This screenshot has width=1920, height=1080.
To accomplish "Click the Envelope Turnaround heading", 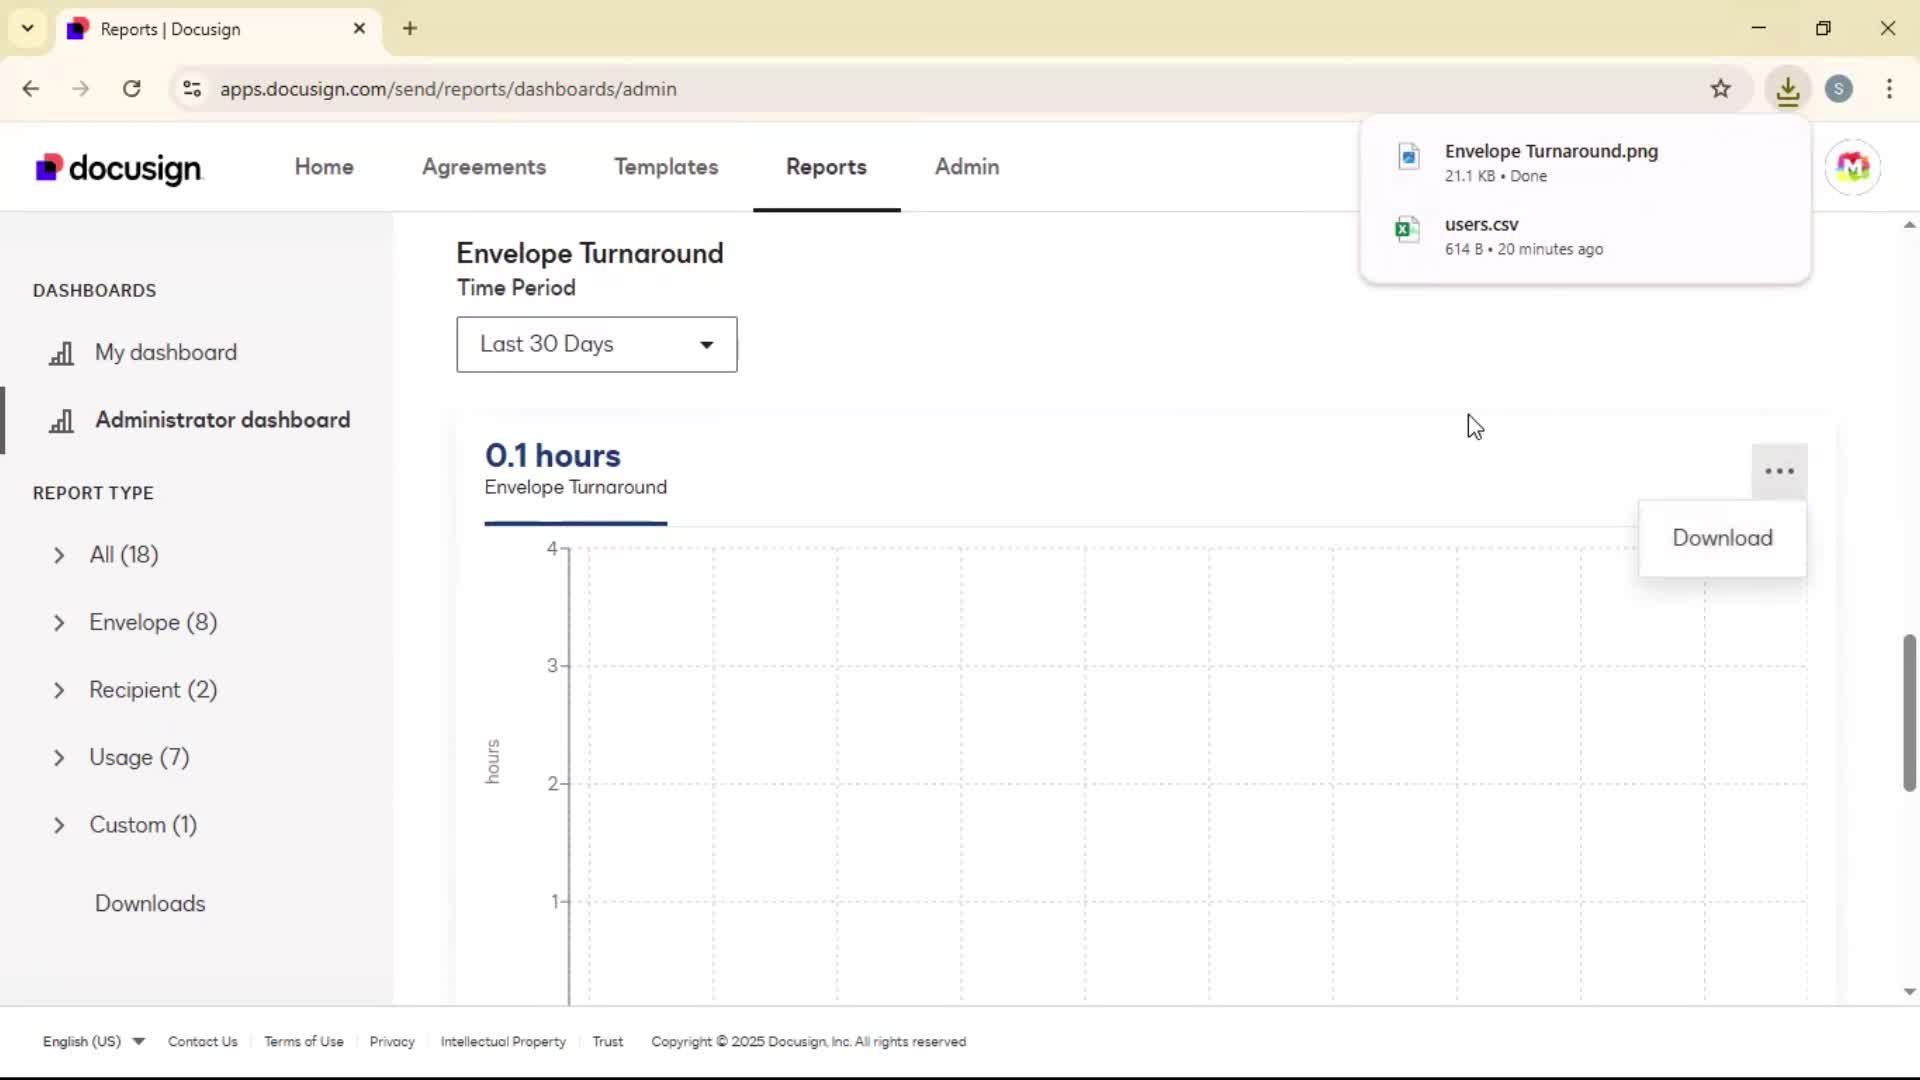I will point(590,253).
